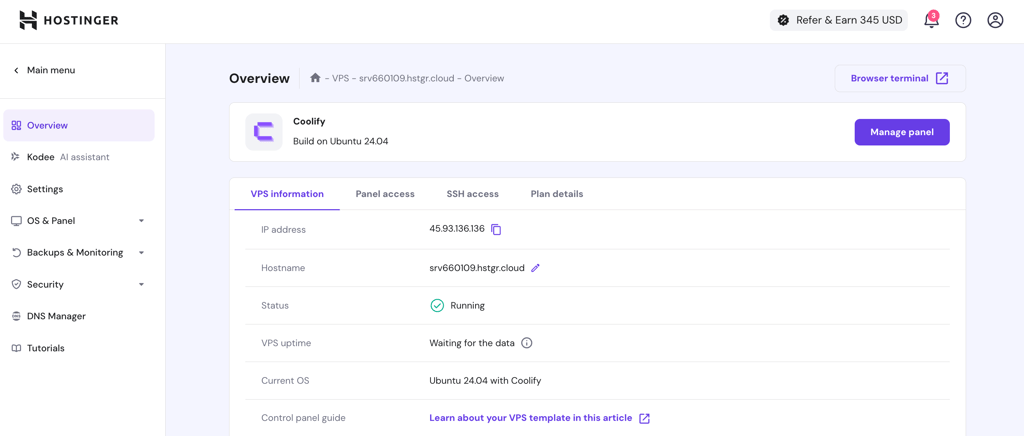Switch to the Panel access tab
1024x436 pixels.
(x=385, y=194)
